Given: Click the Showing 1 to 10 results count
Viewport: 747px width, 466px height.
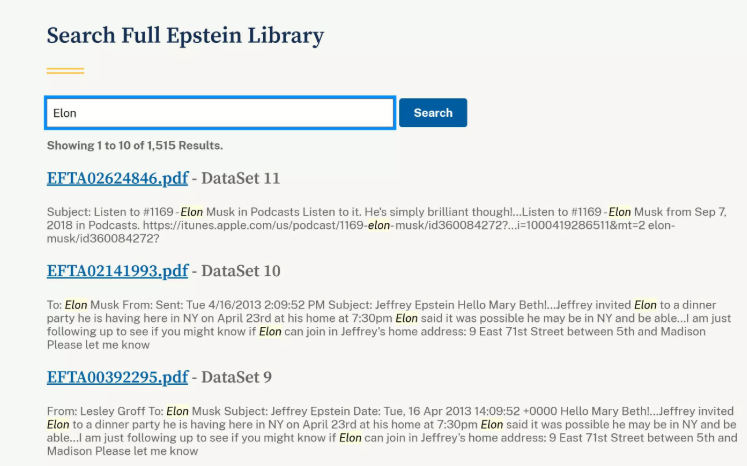Looking at the screenshot, I should (134, 146).
